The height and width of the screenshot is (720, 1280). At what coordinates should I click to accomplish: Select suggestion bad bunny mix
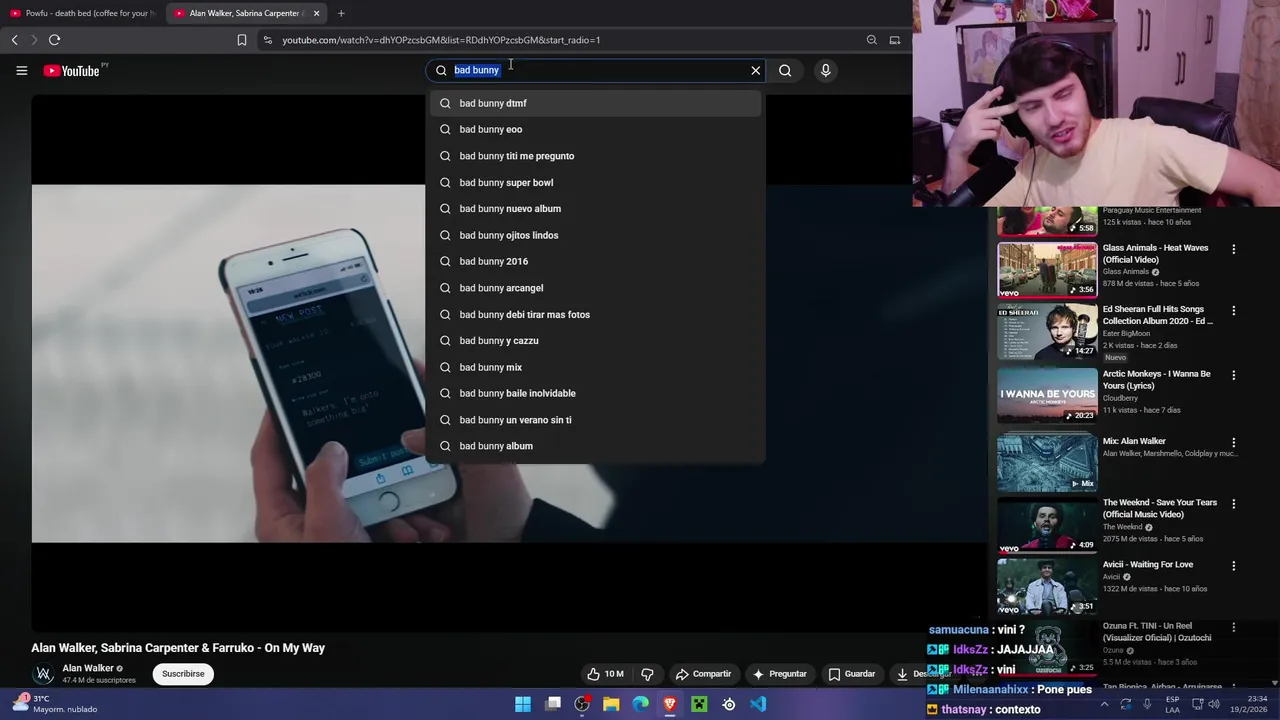pos(595,367)
